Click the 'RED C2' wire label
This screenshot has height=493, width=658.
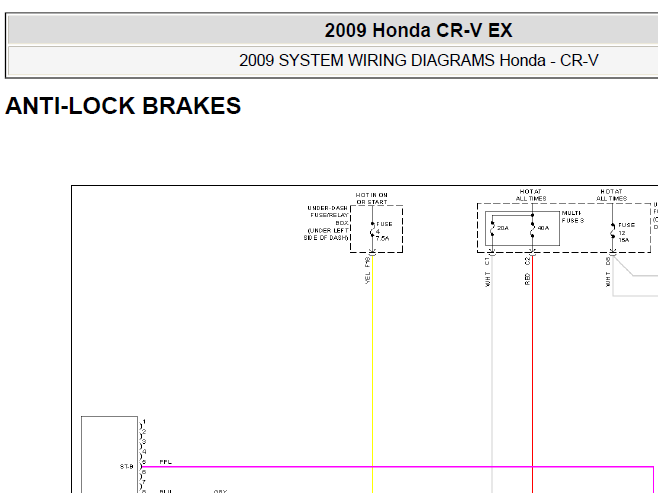527,271
